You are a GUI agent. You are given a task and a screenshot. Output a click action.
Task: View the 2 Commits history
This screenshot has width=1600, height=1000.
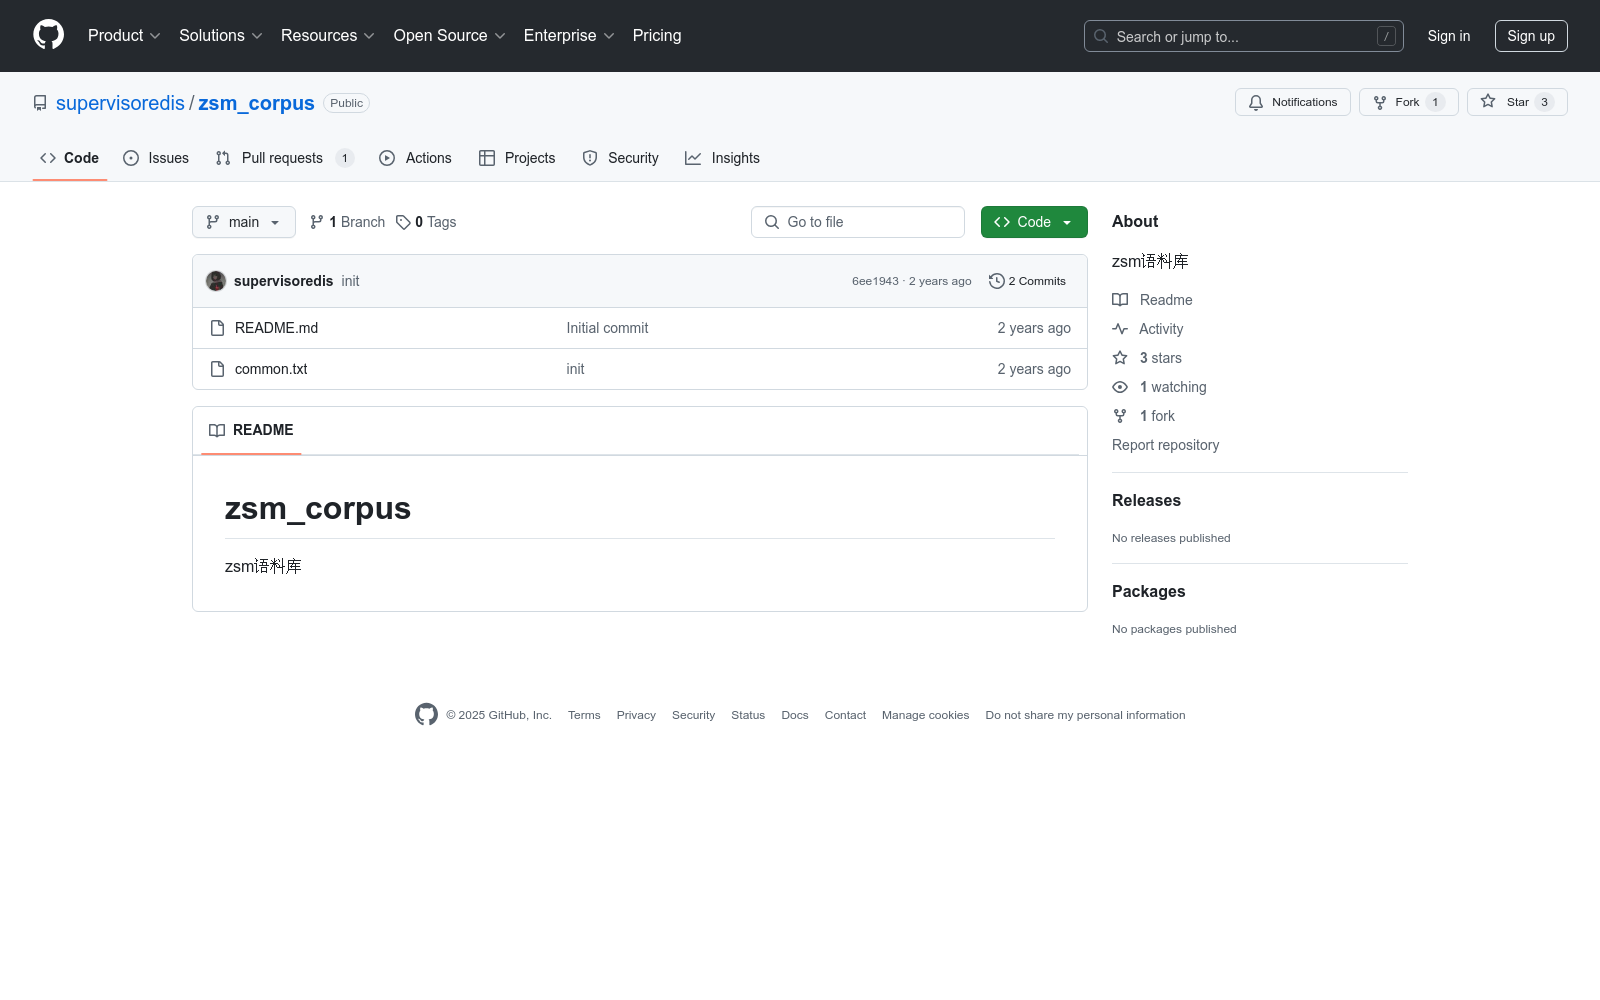click(x=1027, y=281)
